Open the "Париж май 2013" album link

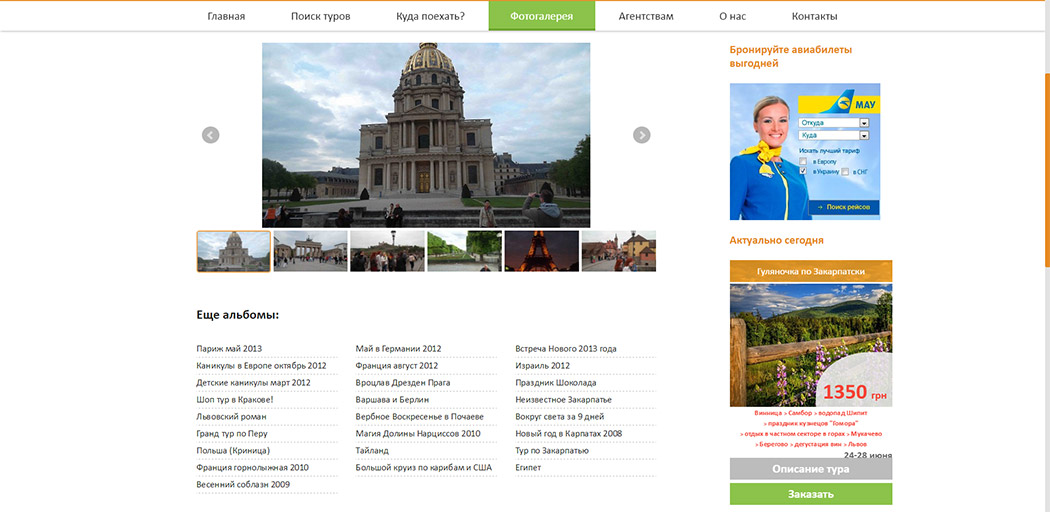coord(229,349)
